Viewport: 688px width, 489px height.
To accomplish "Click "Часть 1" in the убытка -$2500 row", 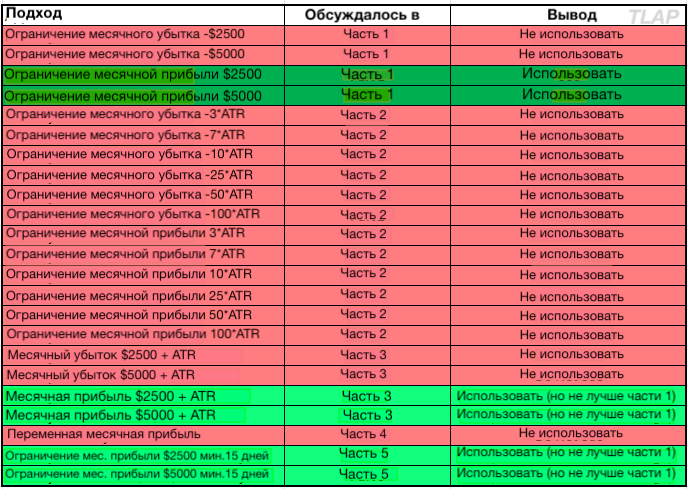I will (366, 34).
